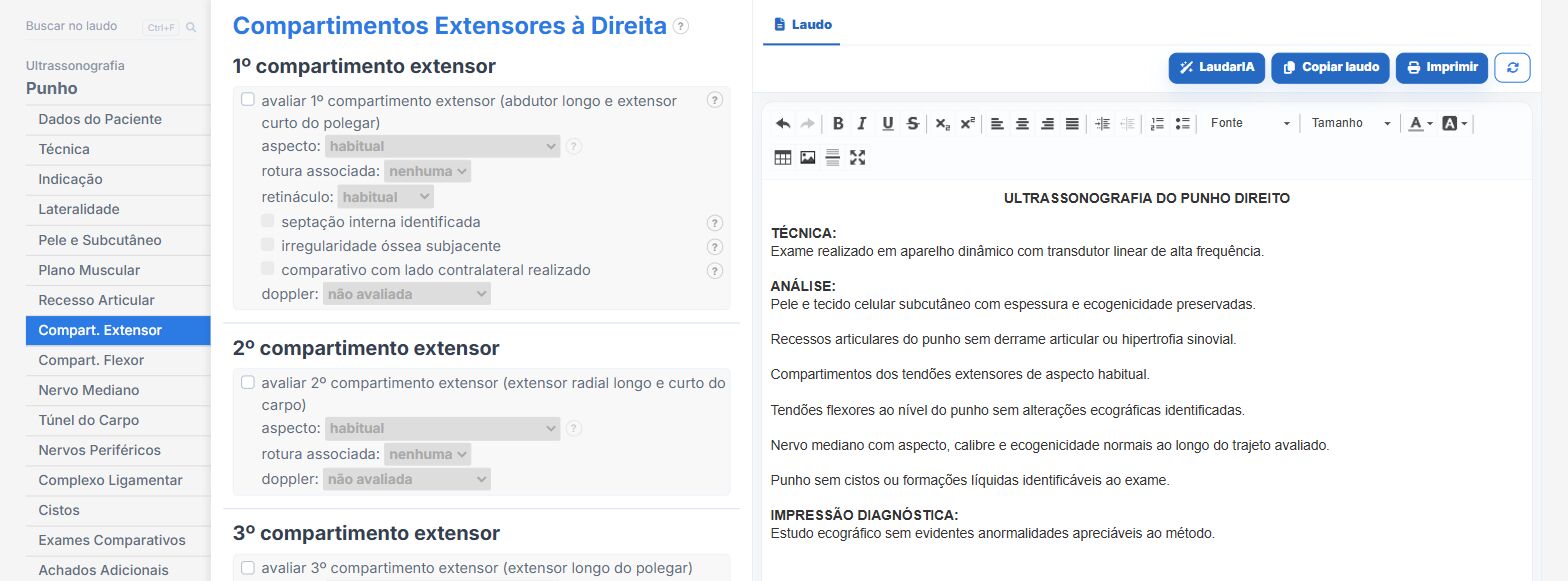Toggle underline formatting
Image resolution: width=1568 pixels, height=581 pixels.
pos(887,123)
